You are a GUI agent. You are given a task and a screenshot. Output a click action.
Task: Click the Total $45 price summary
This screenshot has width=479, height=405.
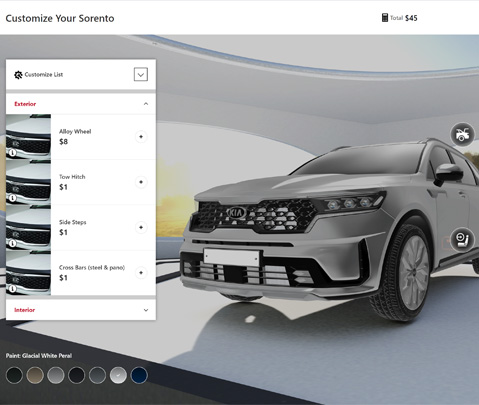(x=404, y=18)
